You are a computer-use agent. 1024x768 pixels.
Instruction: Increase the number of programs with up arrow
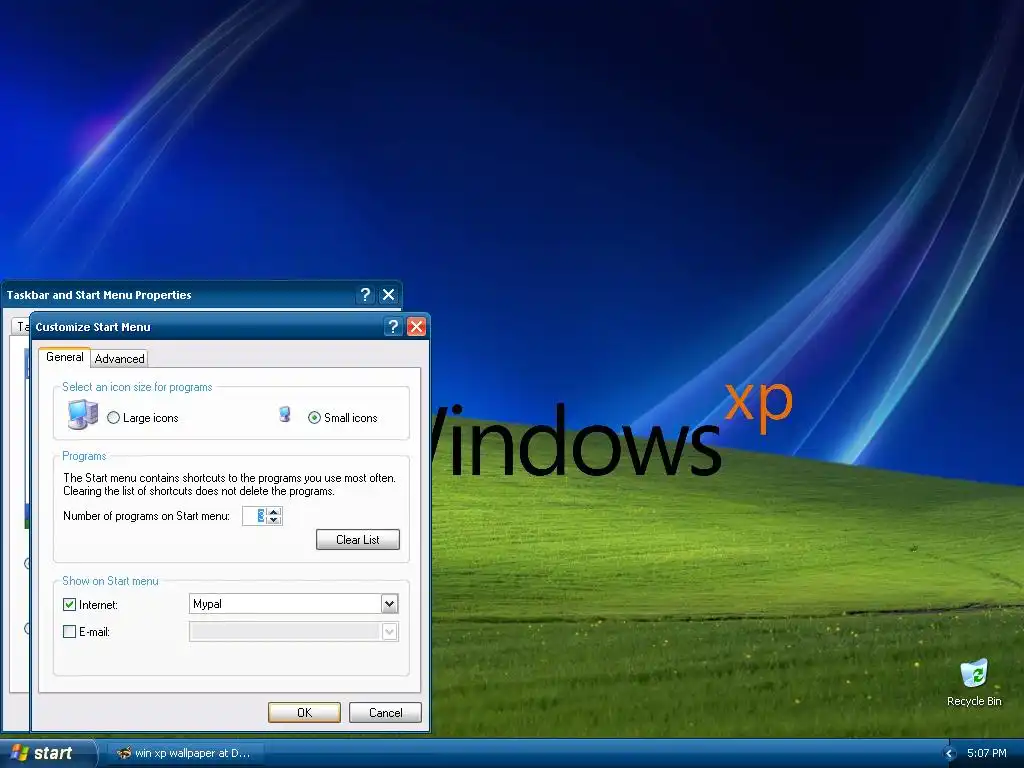[274, 511]
